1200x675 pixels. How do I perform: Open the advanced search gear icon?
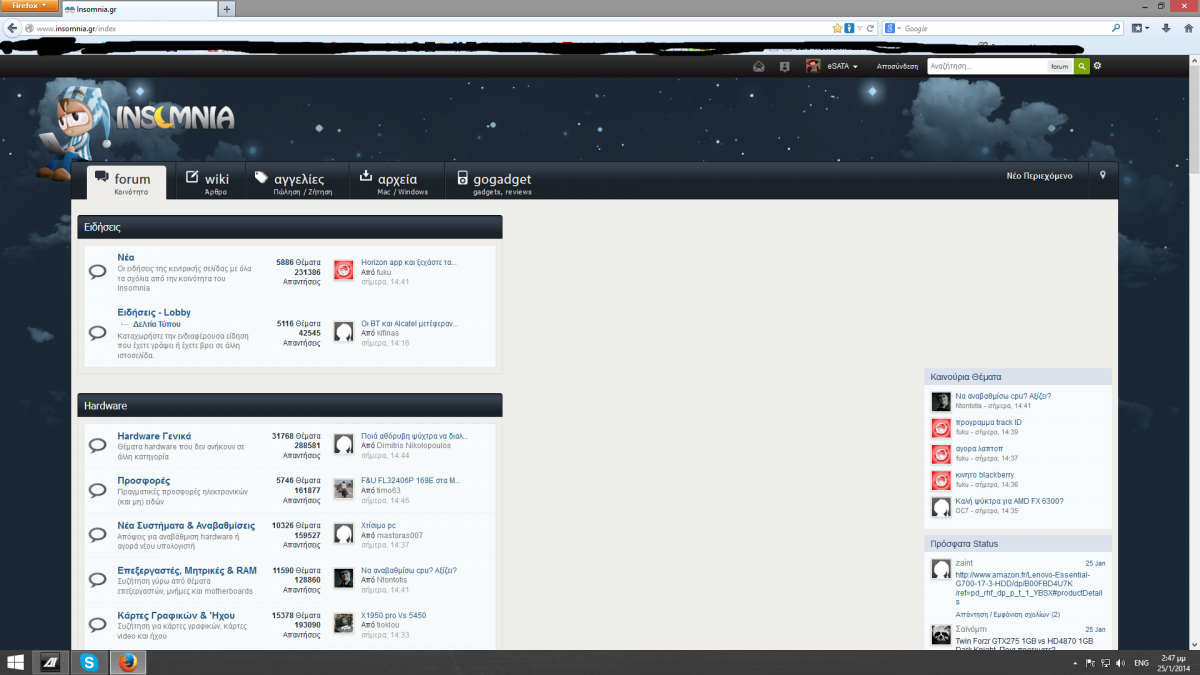point(1097,66)
